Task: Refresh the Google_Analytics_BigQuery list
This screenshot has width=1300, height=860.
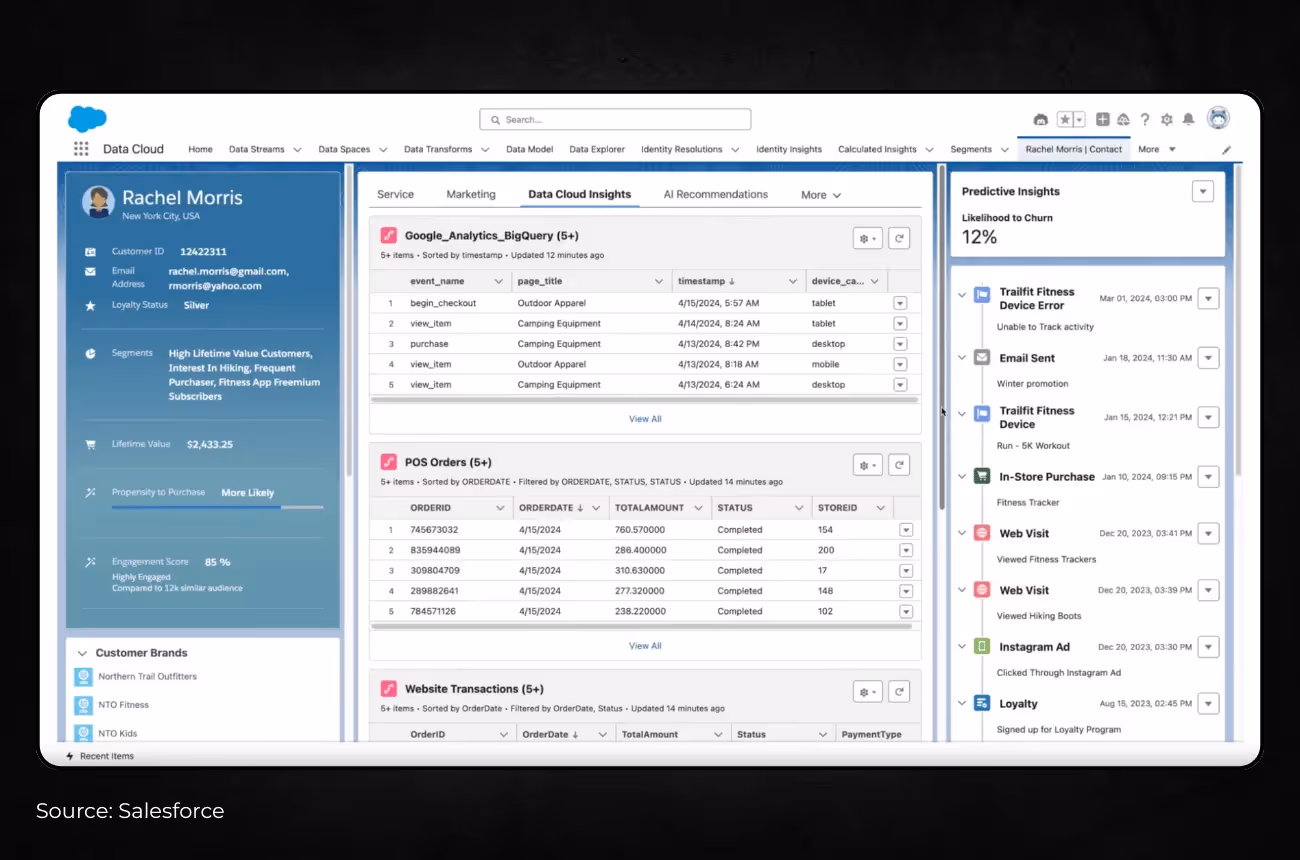Action: (899, 238)
